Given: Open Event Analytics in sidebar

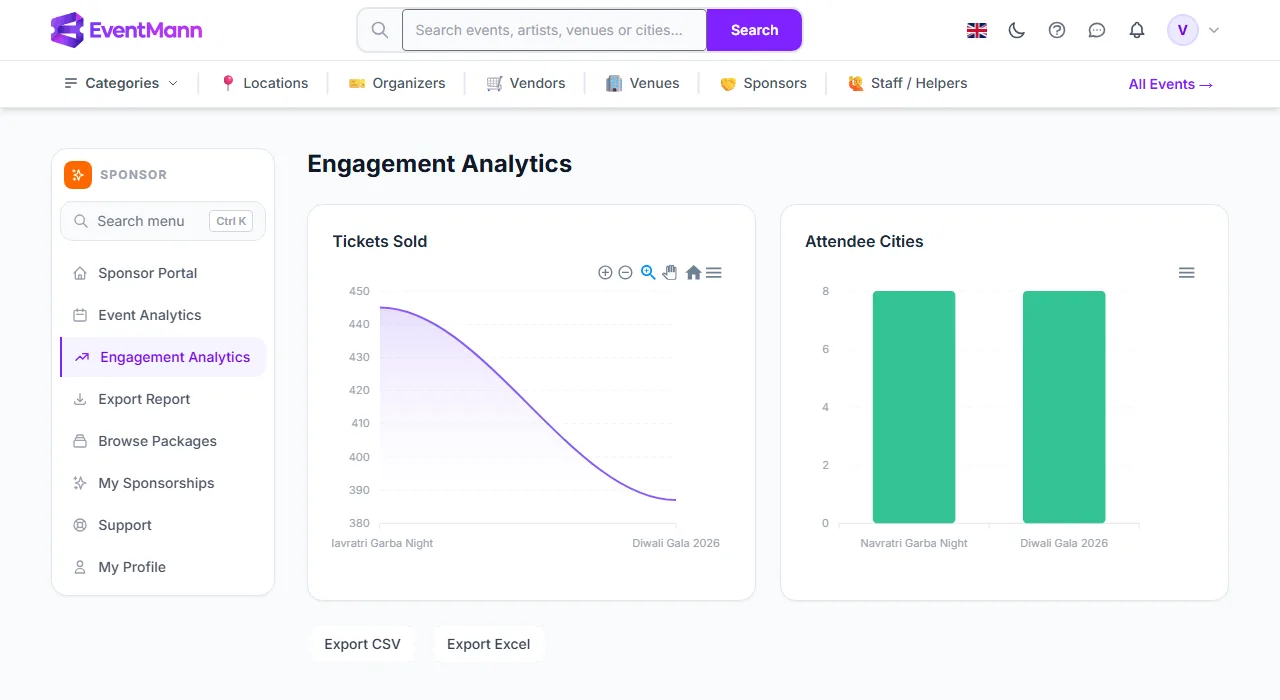Looking at the screenshot, I should click(x=163, y=315).
